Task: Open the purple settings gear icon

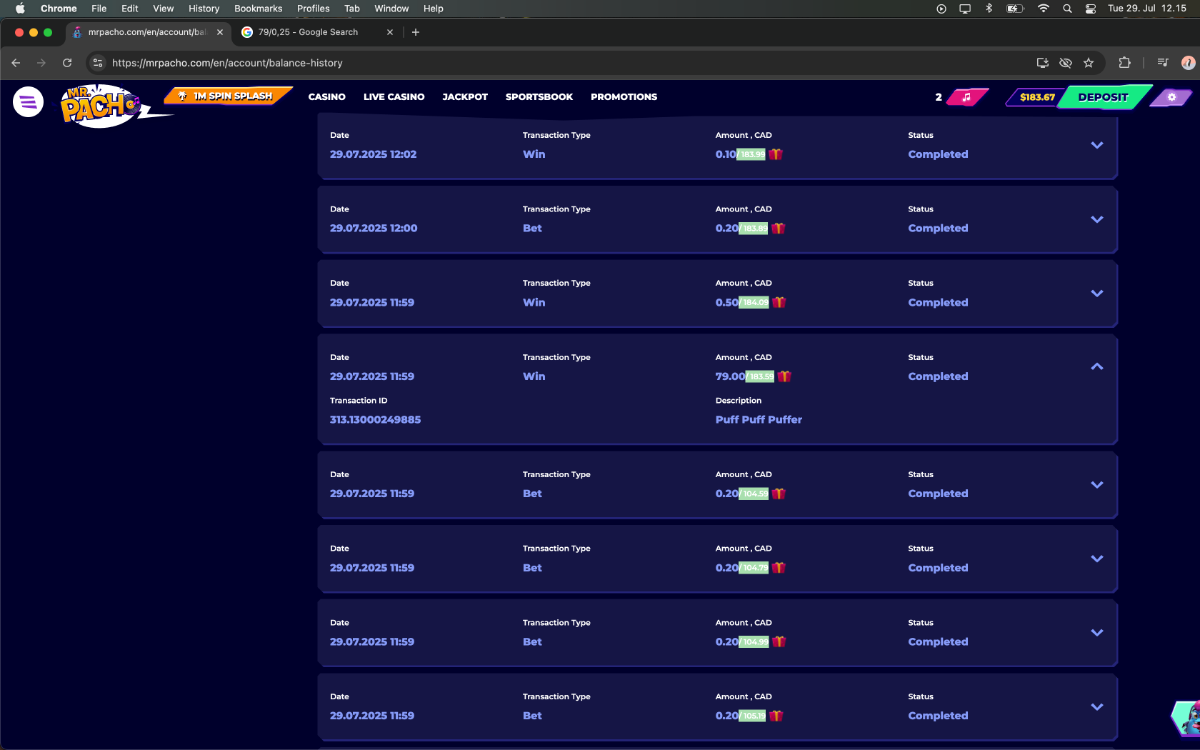Action: (x=1171, y=97)
